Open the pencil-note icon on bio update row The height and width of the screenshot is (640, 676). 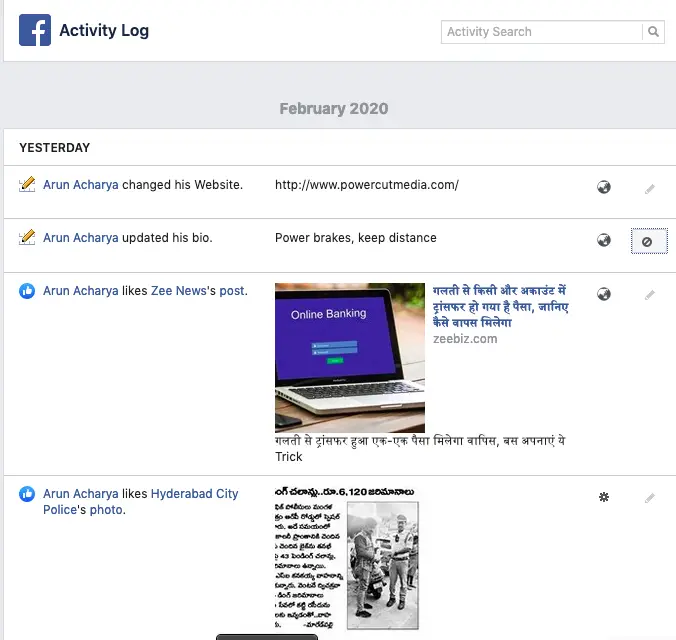pos(27,238)
